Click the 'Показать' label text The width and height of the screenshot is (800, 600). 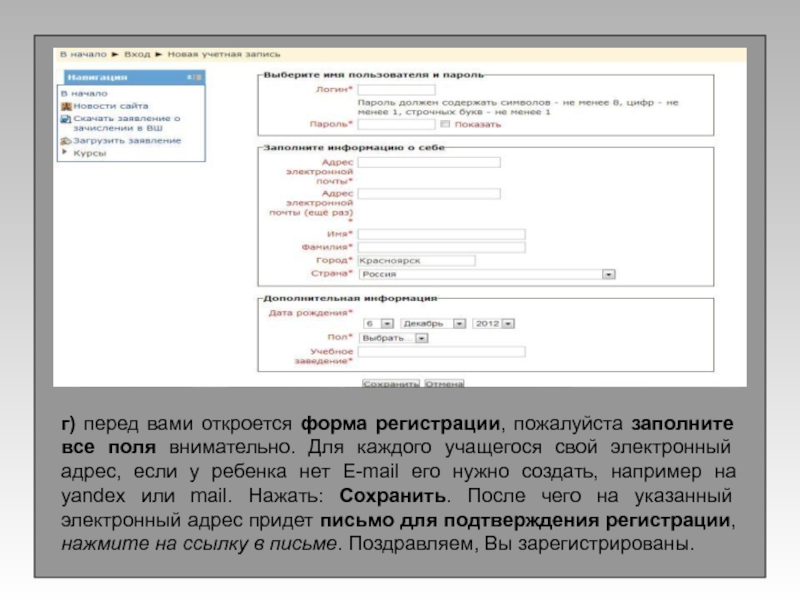click(x=478, y=124)
